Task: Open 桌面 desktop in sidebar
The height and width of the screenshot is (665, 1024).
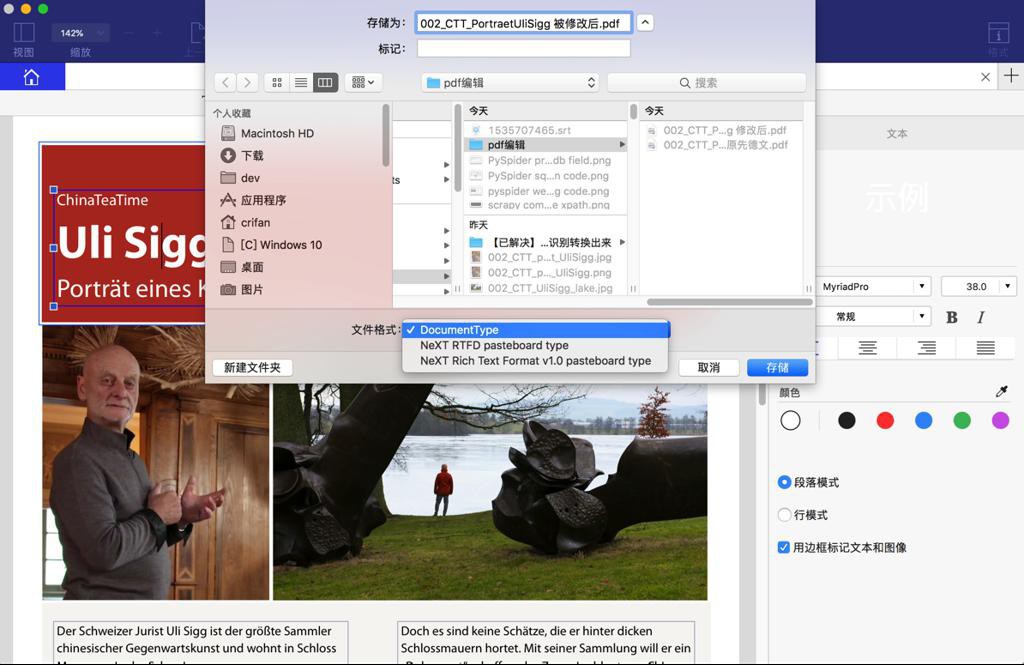Action: pos(251,267)
